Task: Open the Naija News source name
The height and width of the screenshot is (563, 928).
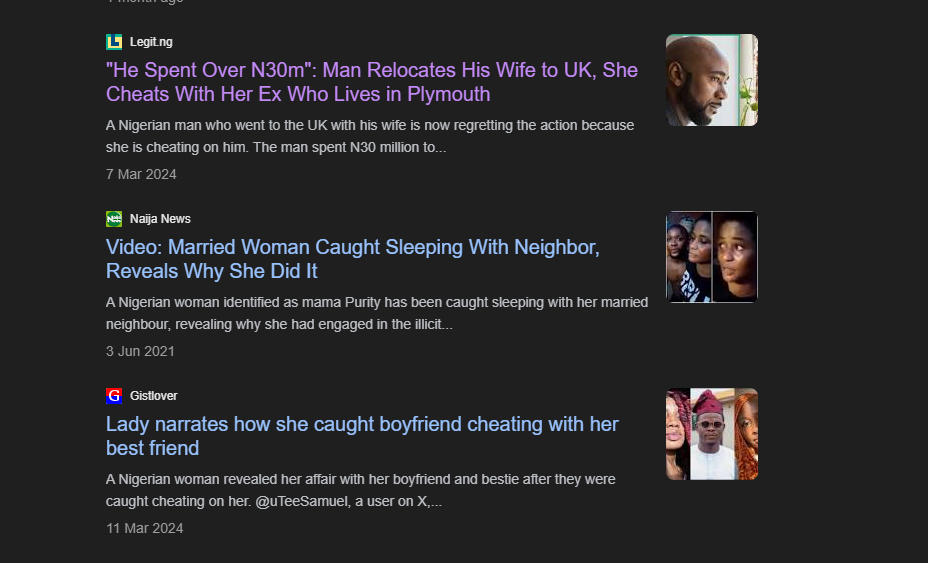Action: (160, 219)
